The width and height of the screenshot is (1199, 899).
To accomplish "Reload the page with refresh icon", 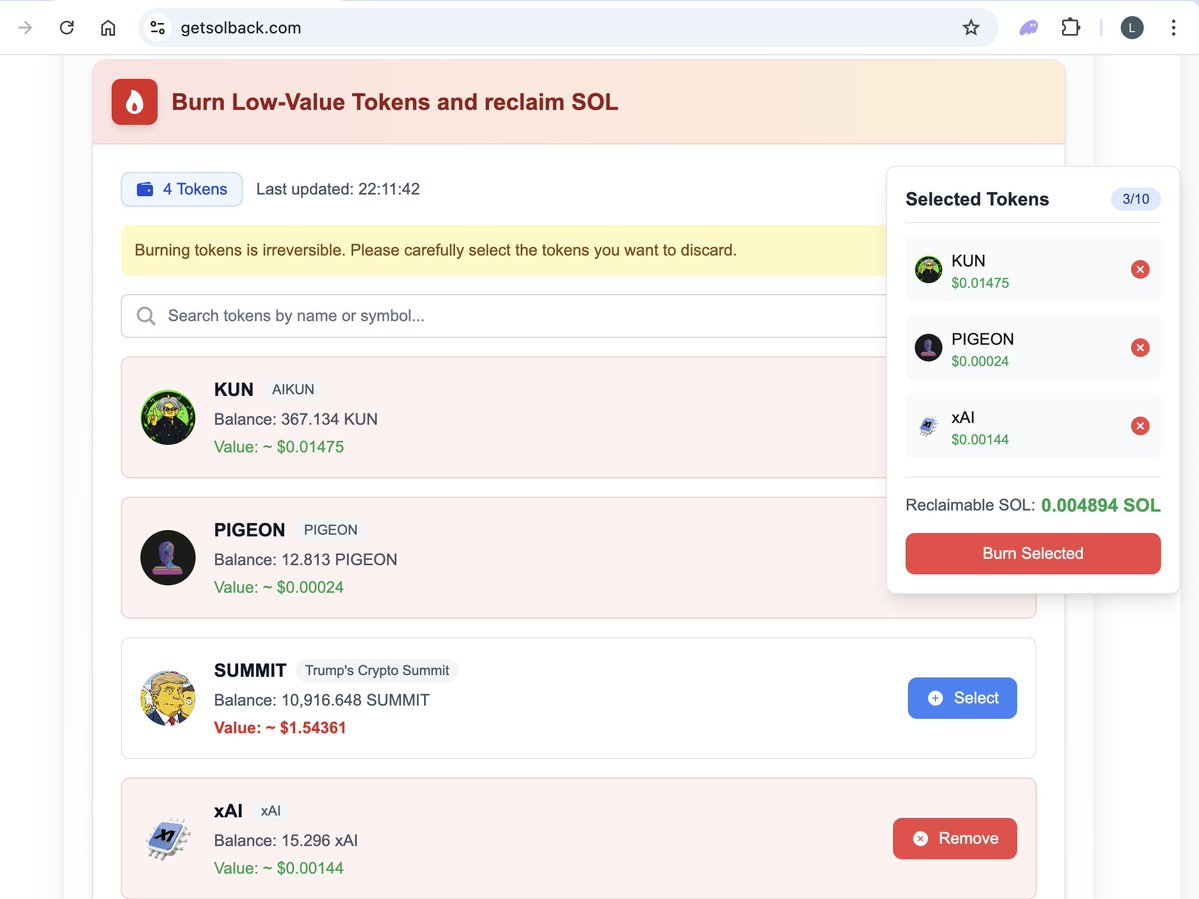I will [x=67, y=28].
